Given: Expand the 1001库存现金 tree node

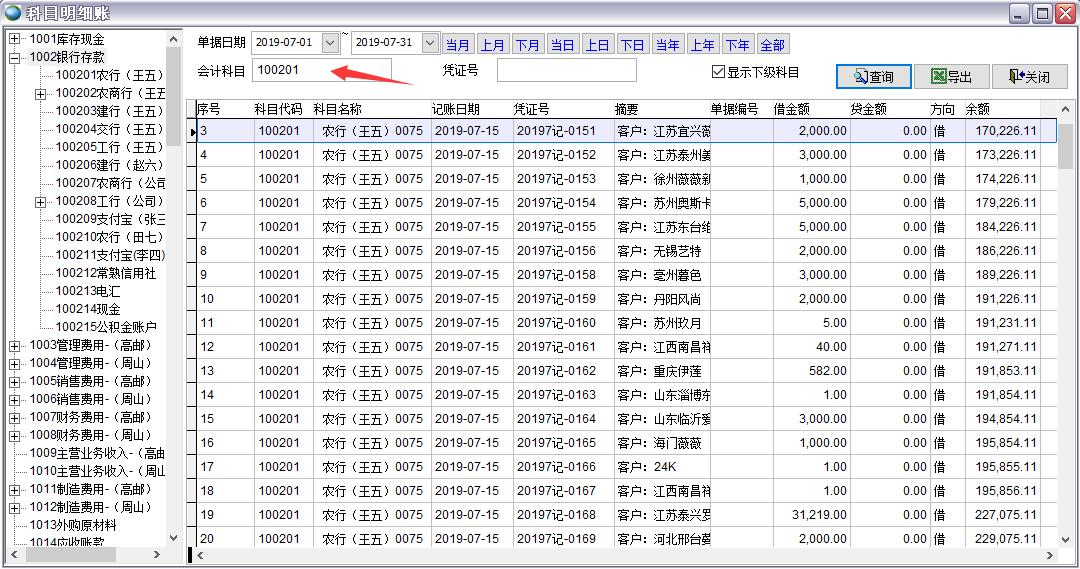Looking at the screenshot, I should [15, 39].
